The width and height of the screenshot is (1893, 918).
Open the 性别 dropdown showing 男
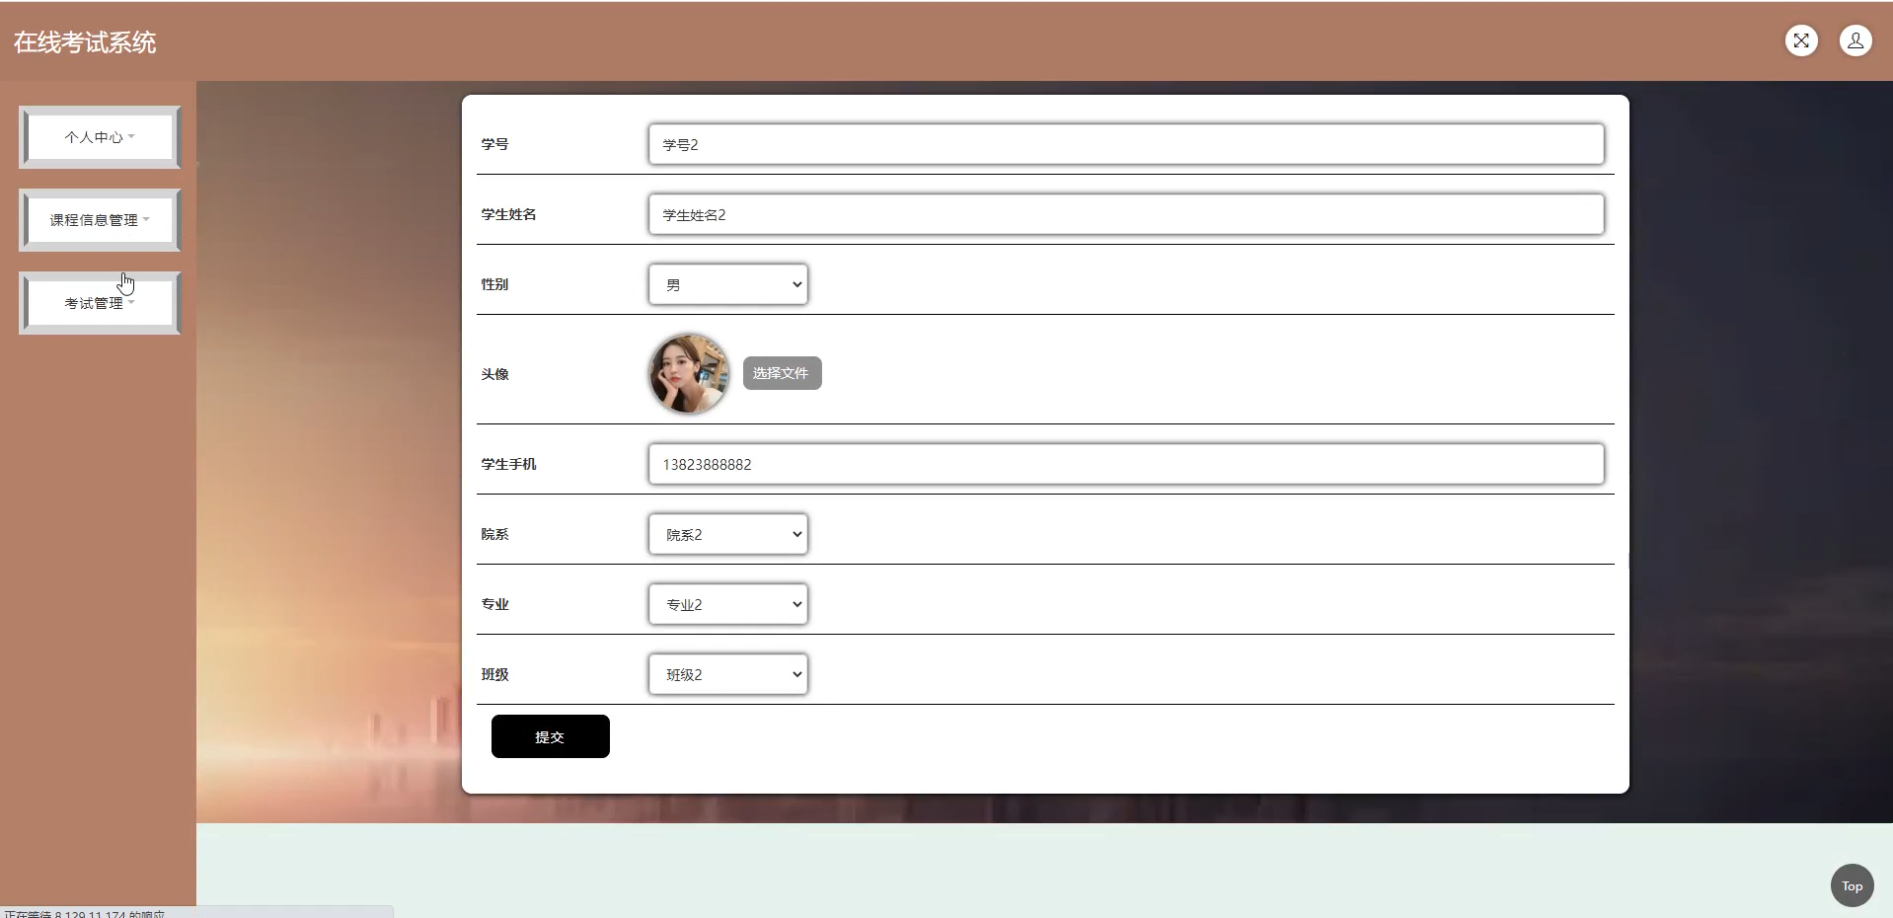coord(728,284)
